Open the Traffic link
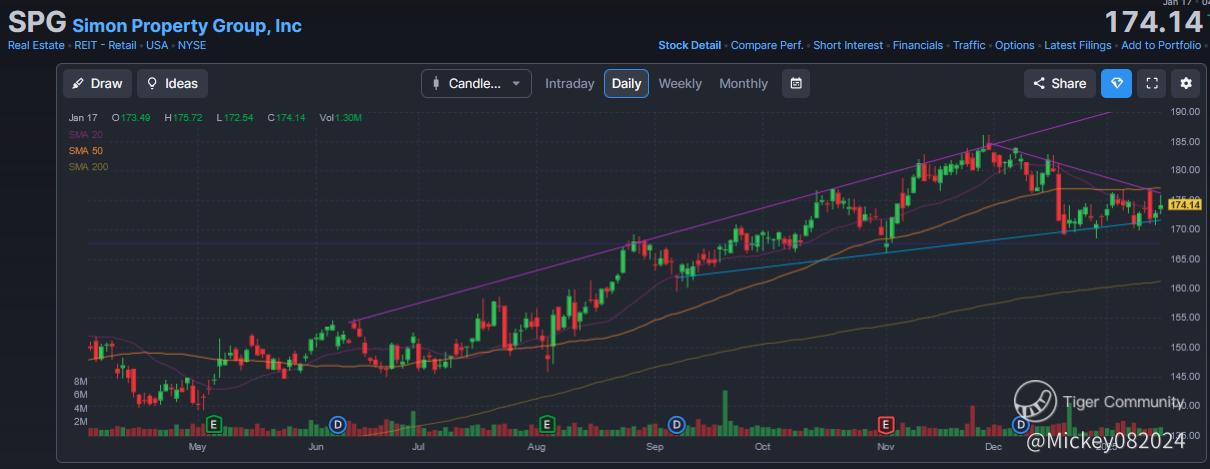The width and height of the screenshot is (1210, 469). point(969,45)
